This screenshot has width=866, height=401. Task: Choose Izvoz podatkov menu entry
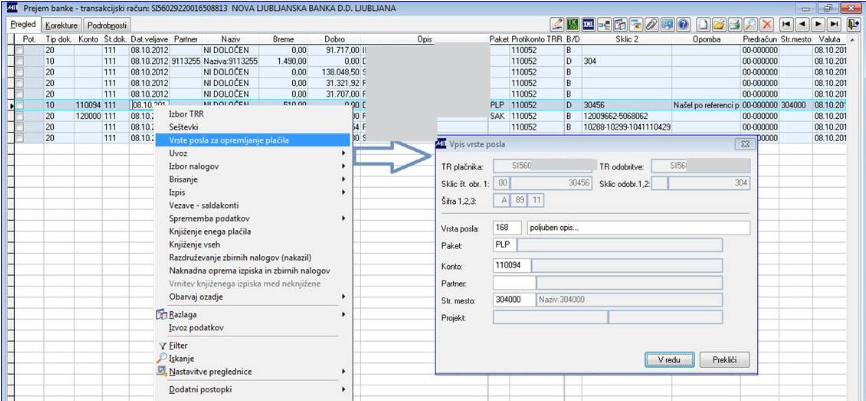(x=252, y=328)
